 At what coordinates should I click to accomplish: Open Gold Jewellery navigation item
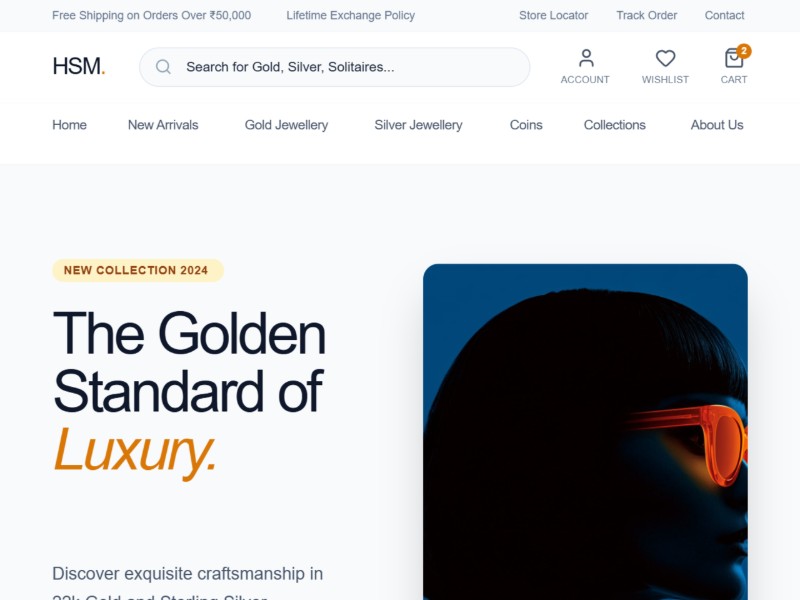point(286,125)
